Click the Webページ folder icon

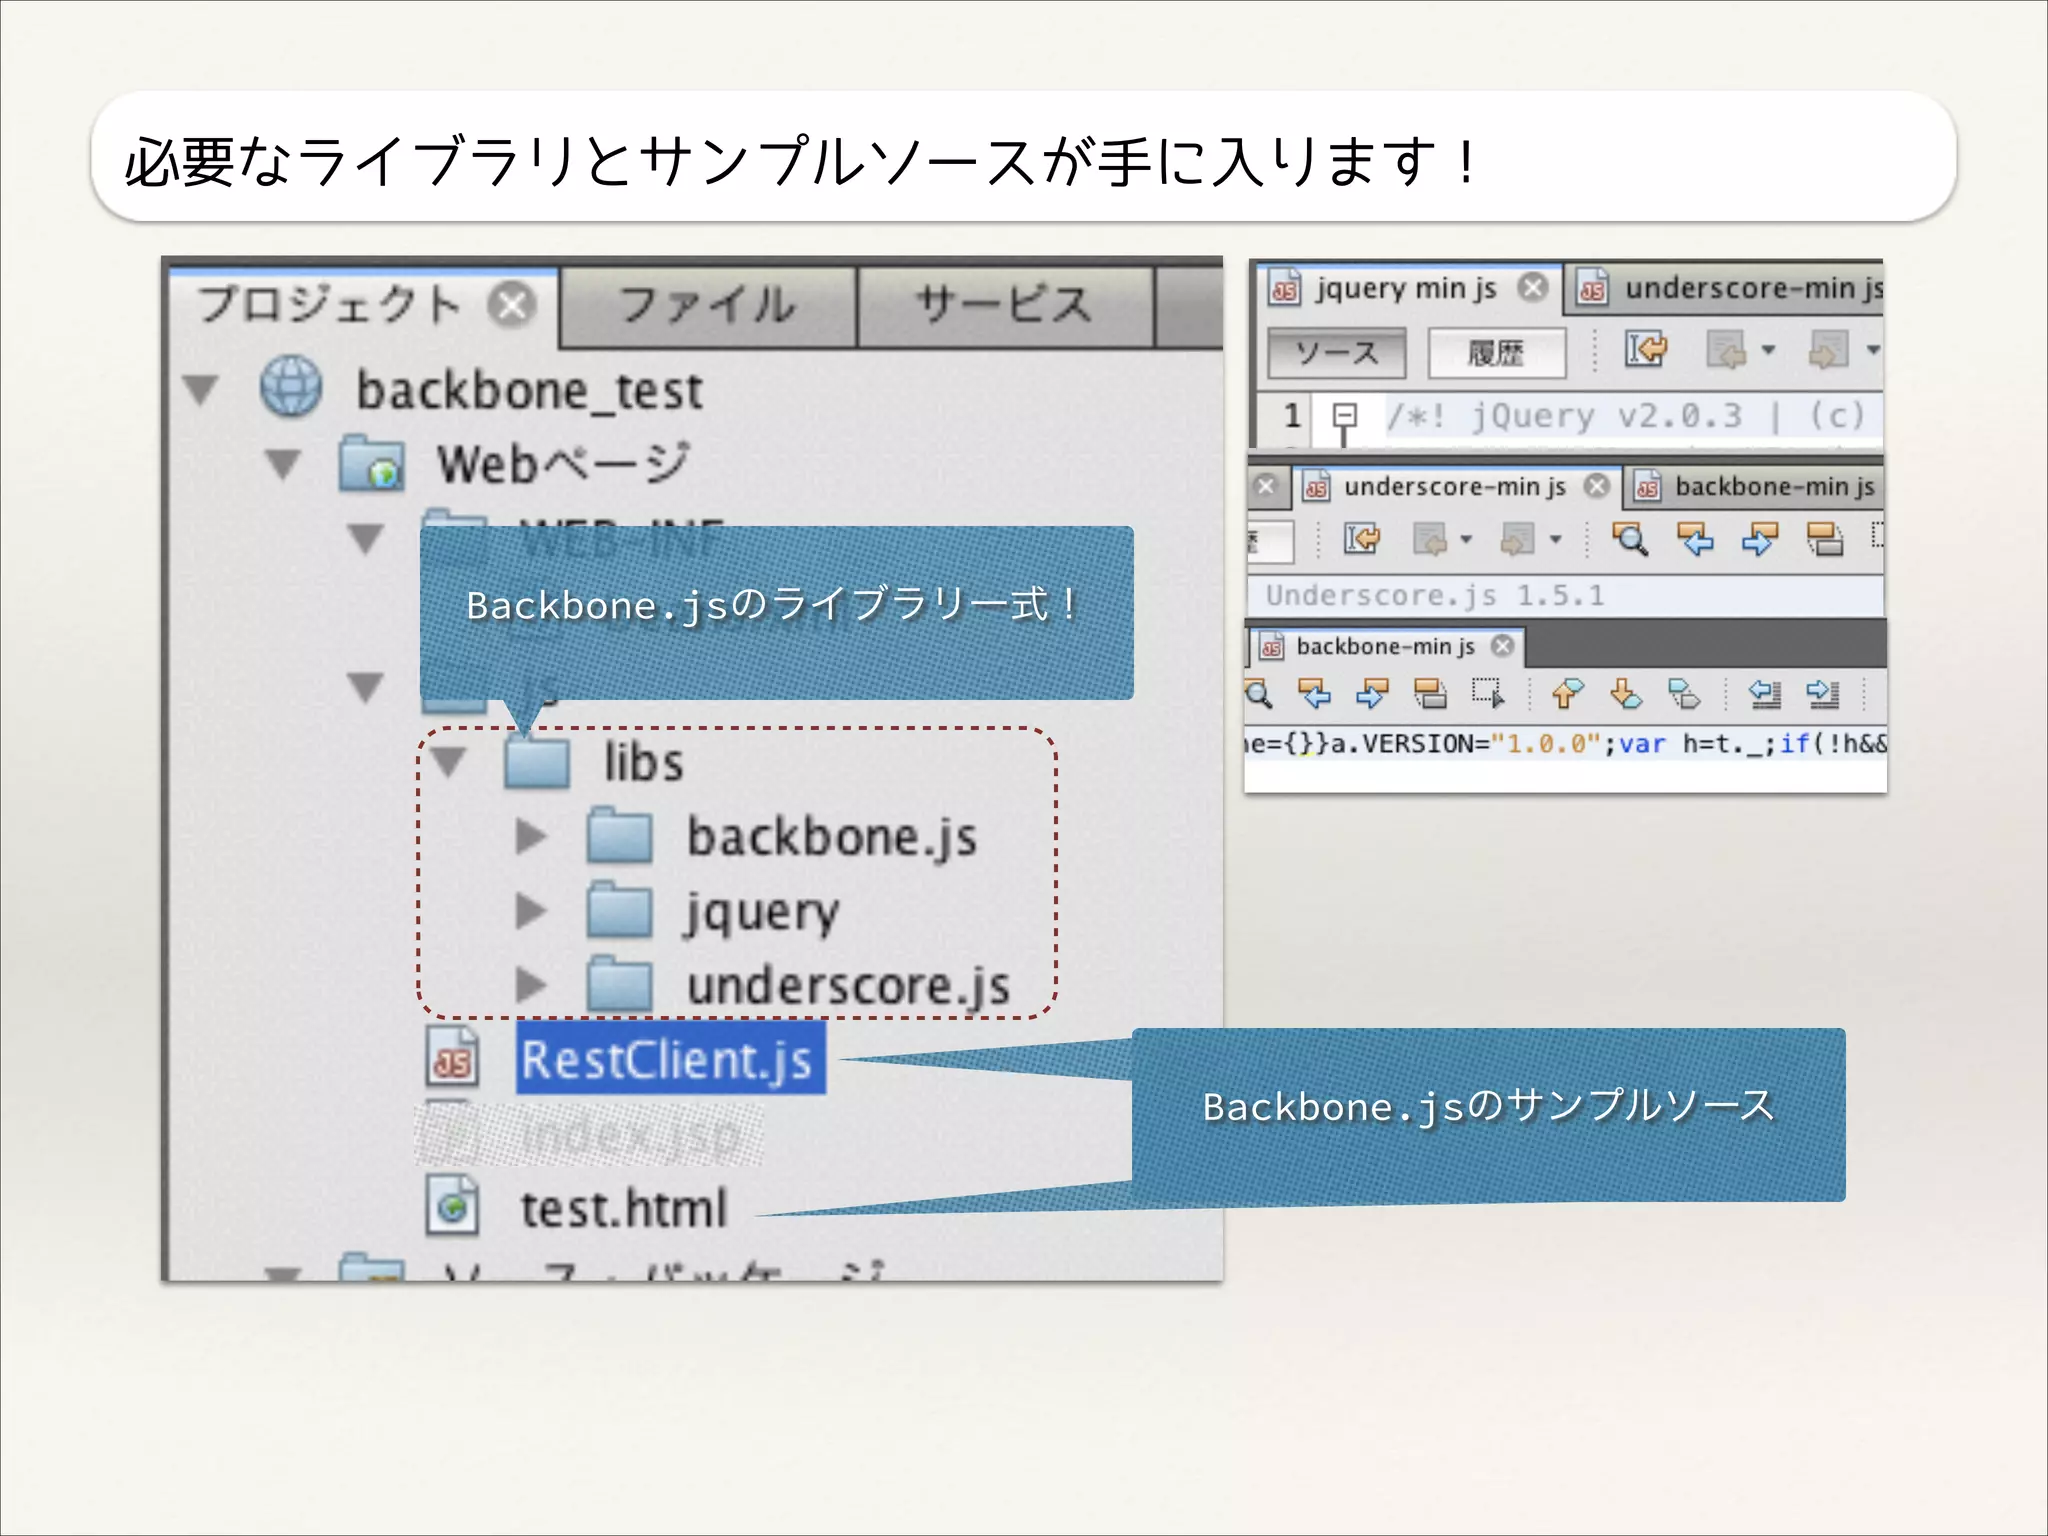371,464
